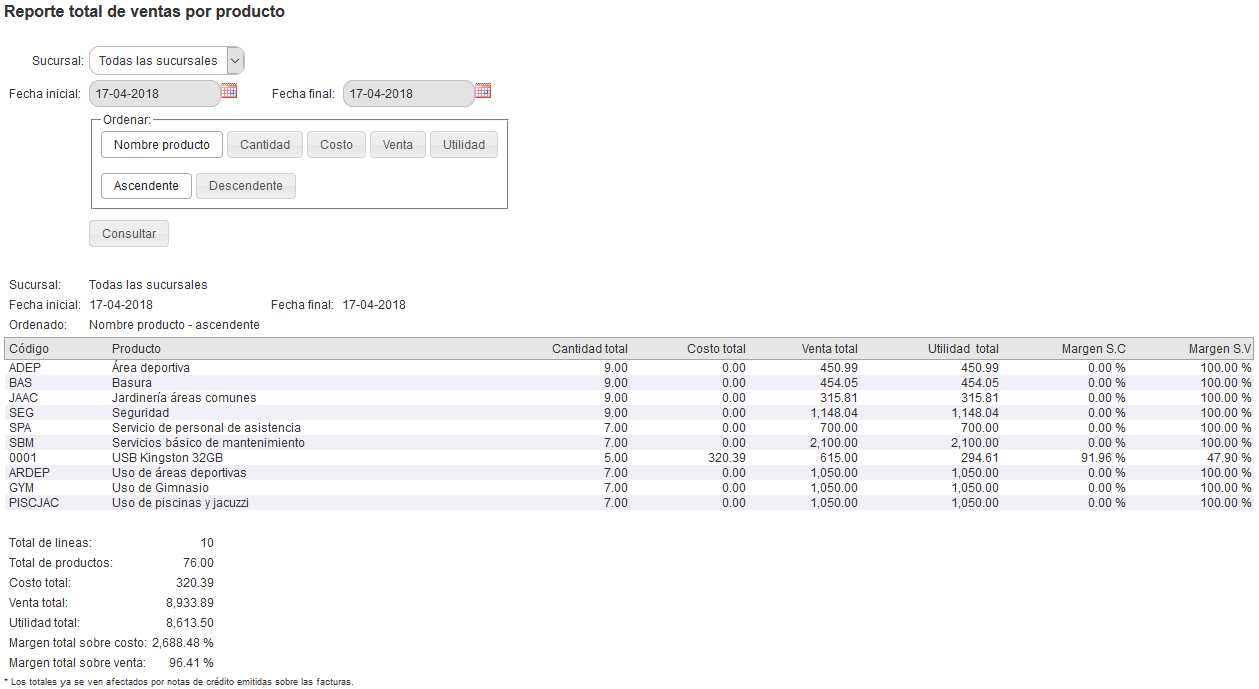Click the Venta total column header
1259x689 pixels.
[829, 349]
